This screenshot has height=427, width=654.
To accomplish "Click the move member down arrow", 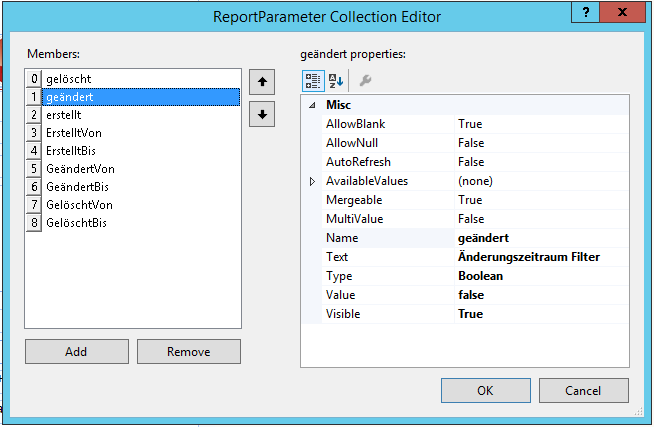I will [x=261, y=114].
